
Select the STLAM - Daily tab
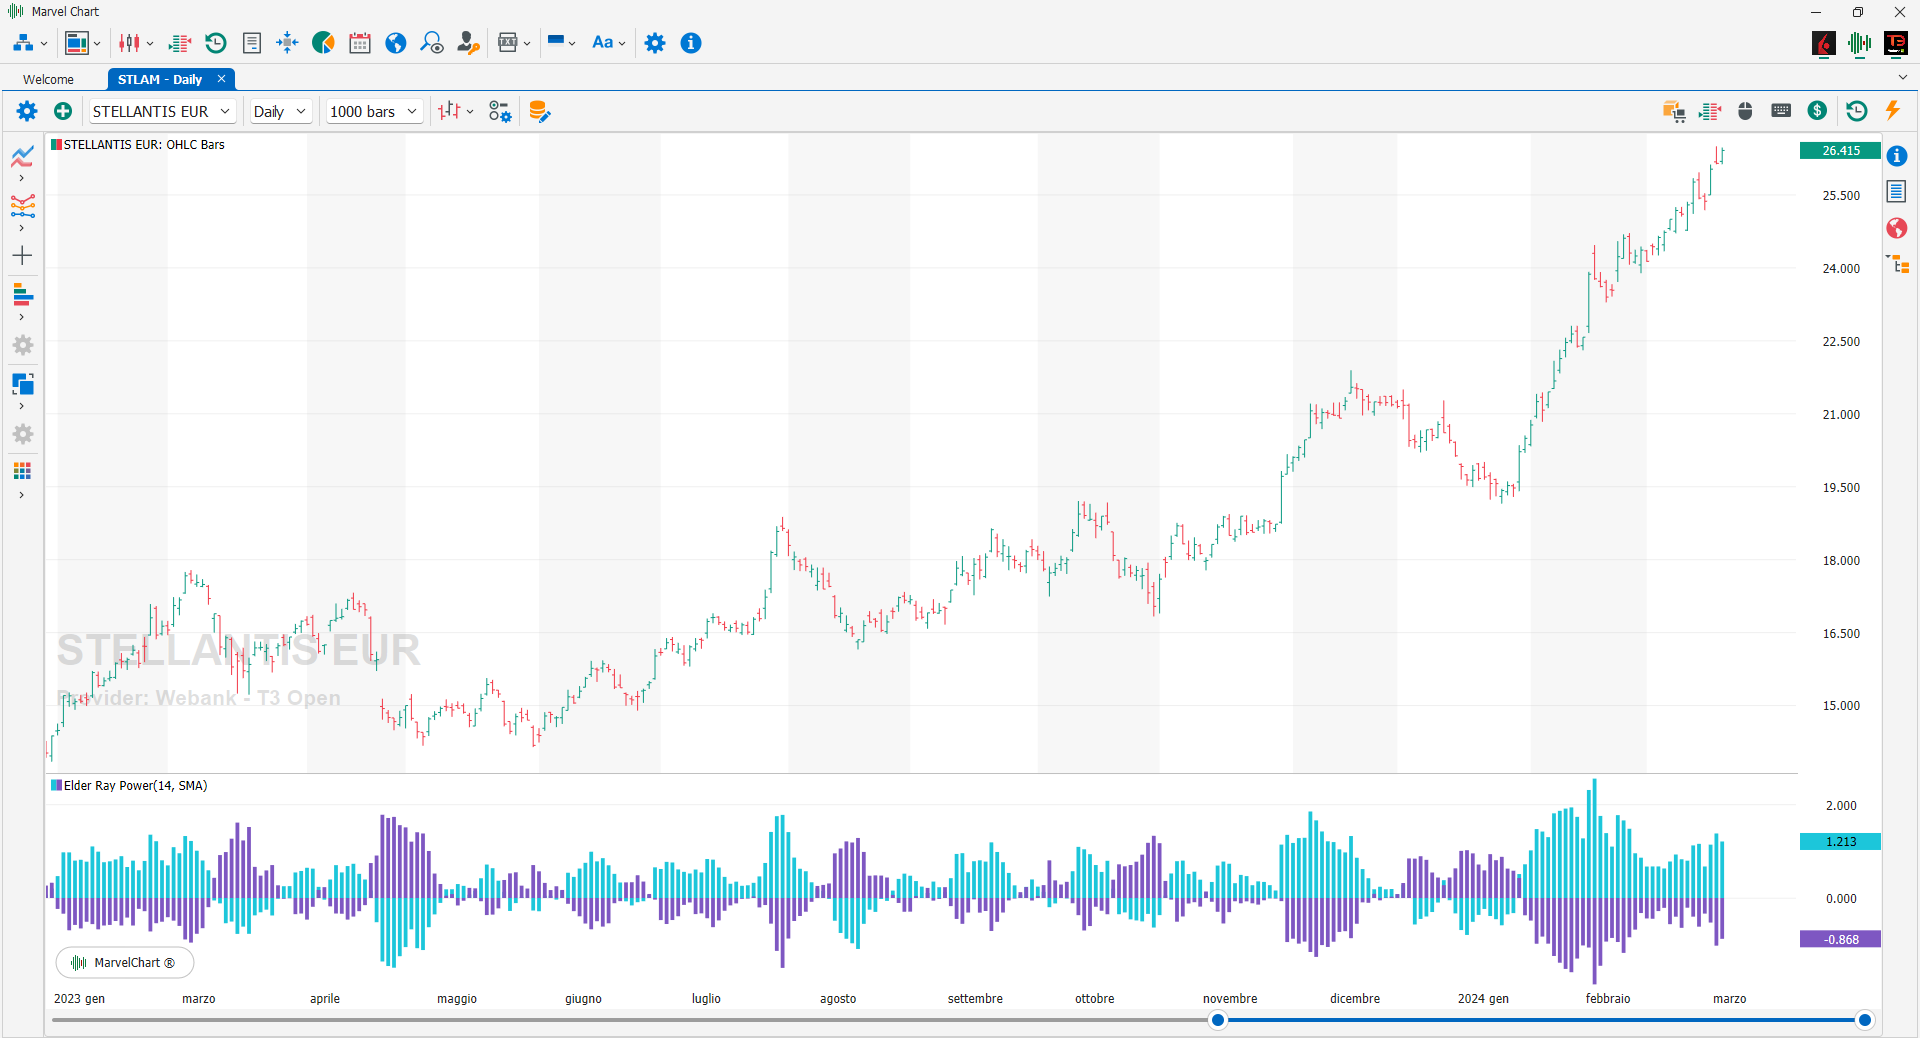coord(160,79)
